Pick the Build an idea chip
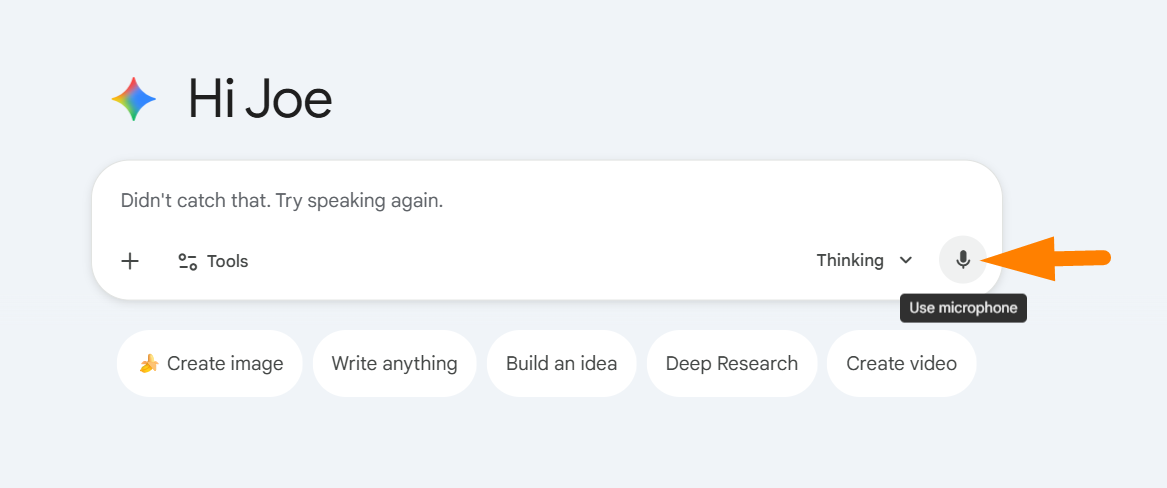Viewport: 1167px width, 488px height. 561,364
